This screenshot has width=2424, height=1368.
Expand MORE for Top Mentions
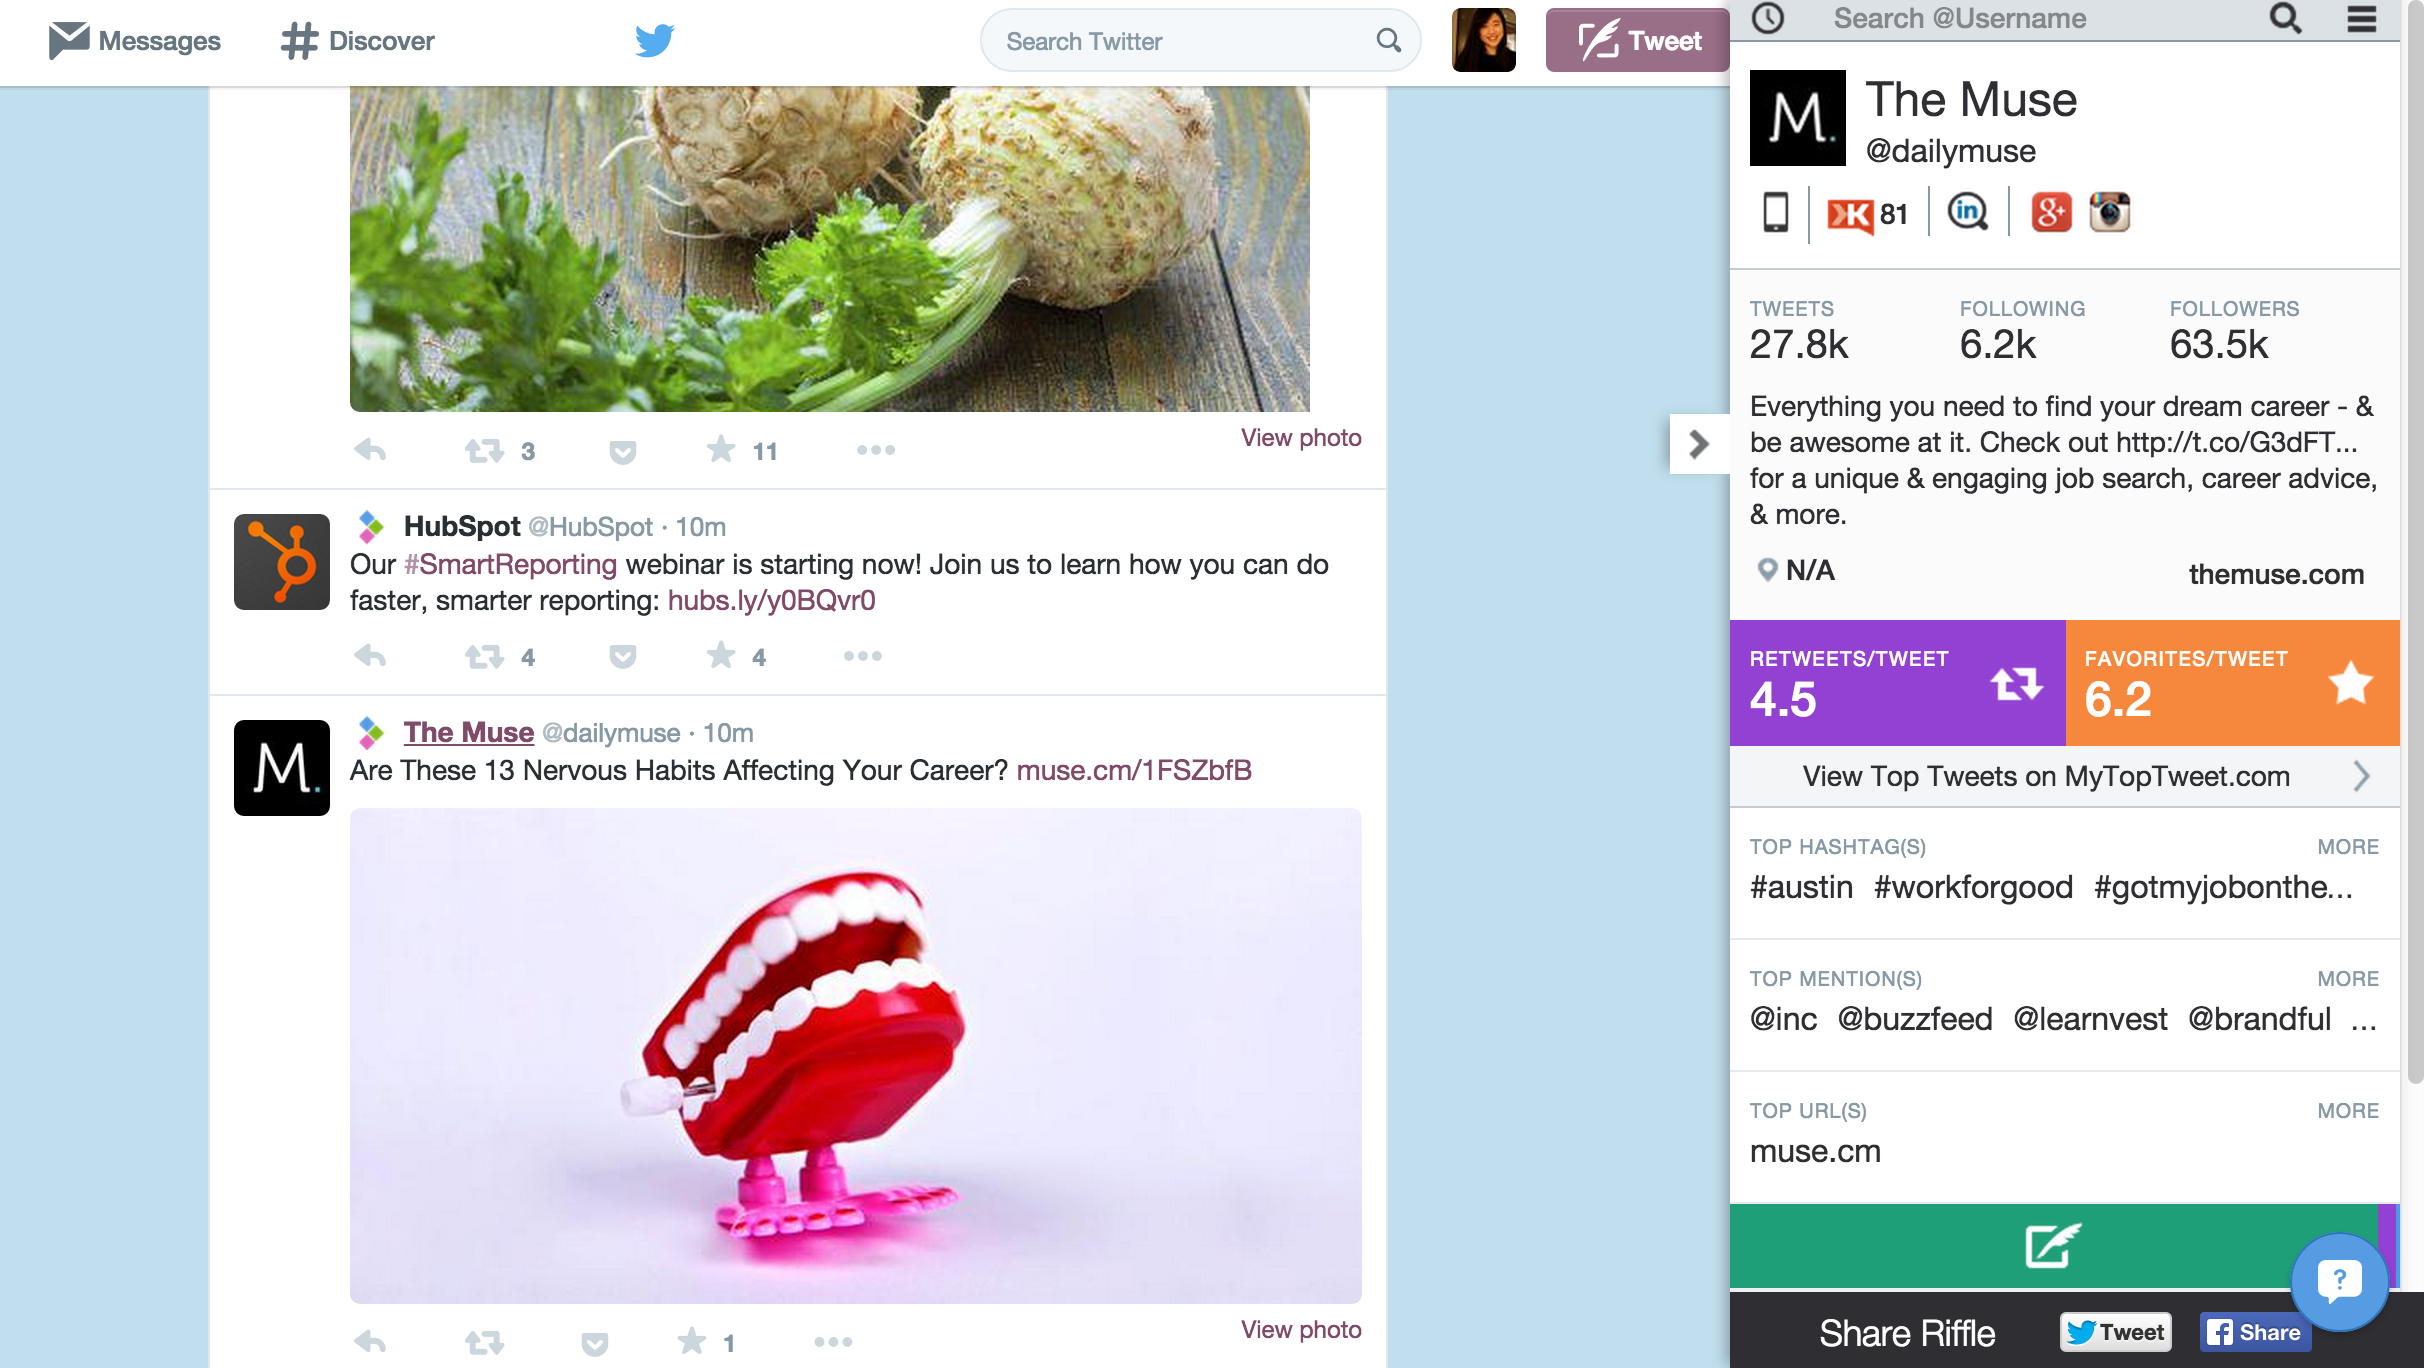2348,979
